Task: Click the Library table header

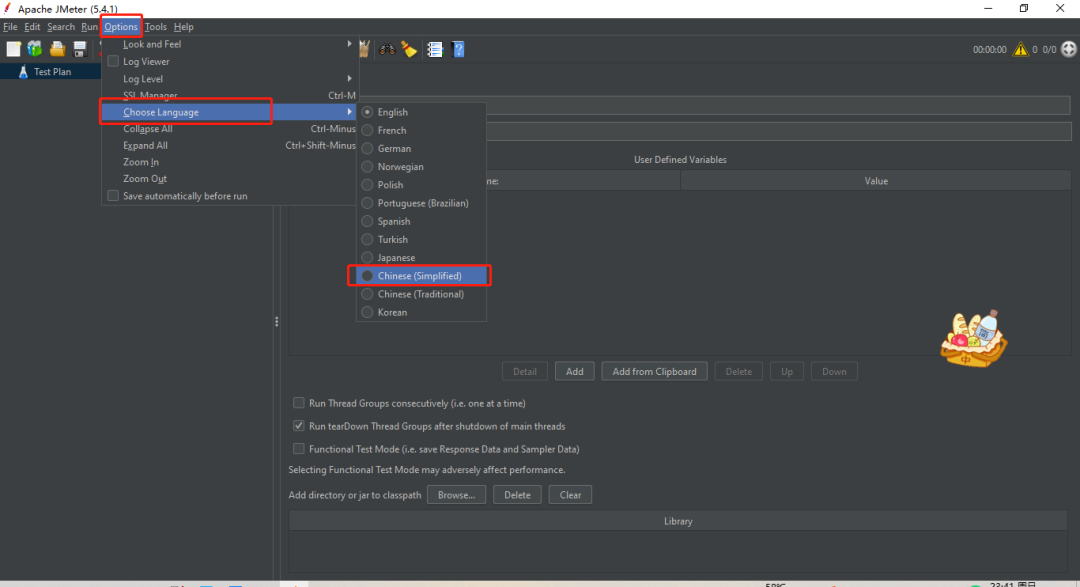Action: [678, 522]
